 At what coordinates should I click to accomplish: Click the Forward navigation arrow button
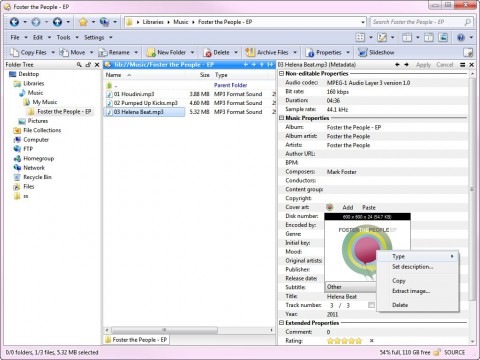36,22
